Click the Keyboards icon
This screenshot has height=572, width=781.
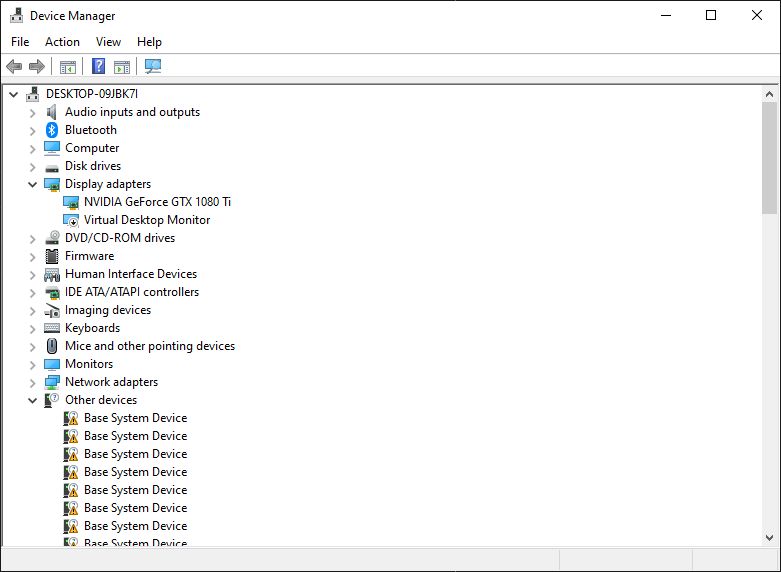(x=52, y=328)
